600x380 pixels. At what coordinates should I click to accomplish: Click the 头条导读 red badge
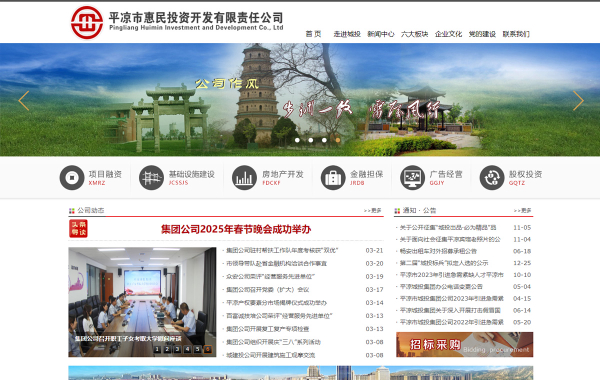tap(78, 228)
